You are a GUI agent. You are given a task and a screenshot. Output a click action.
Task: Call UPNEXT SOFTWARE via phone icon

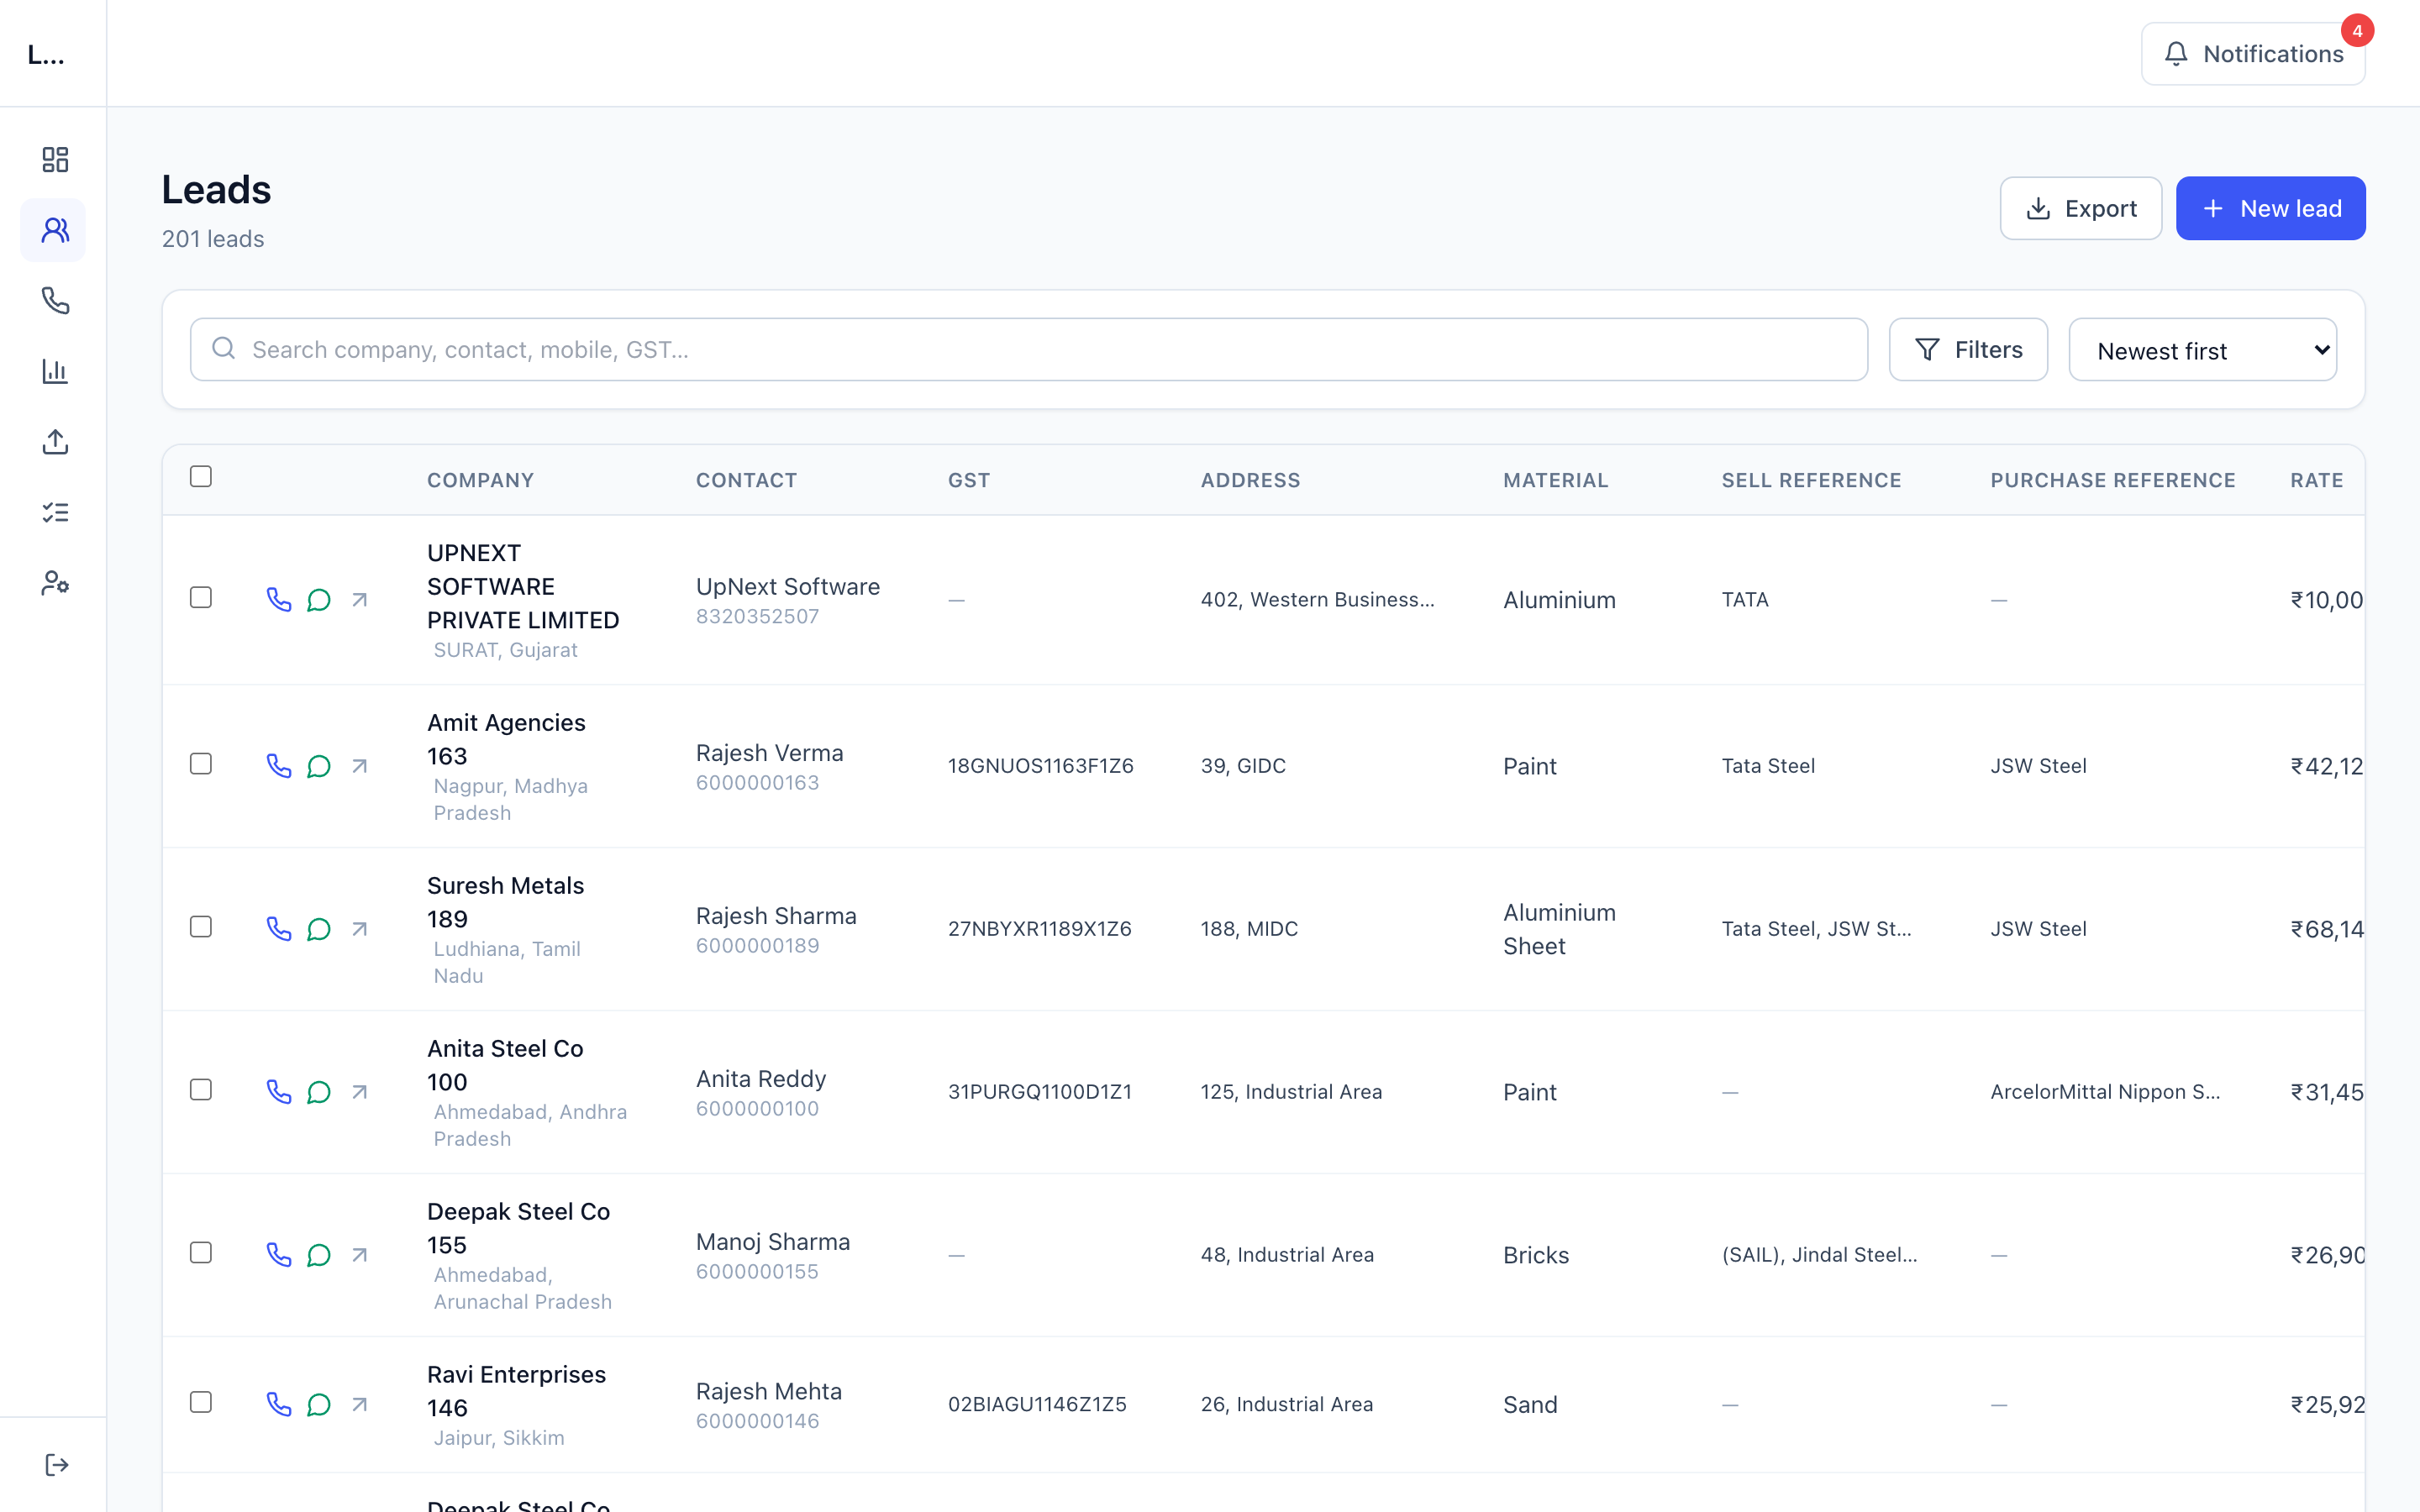279,599
